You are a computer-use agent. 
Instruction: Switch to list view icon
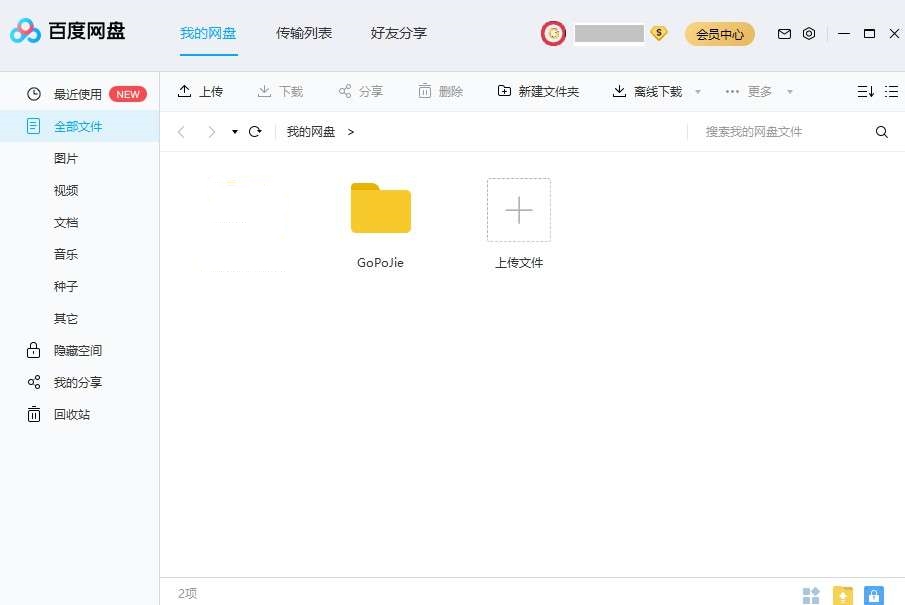(891, 91)
